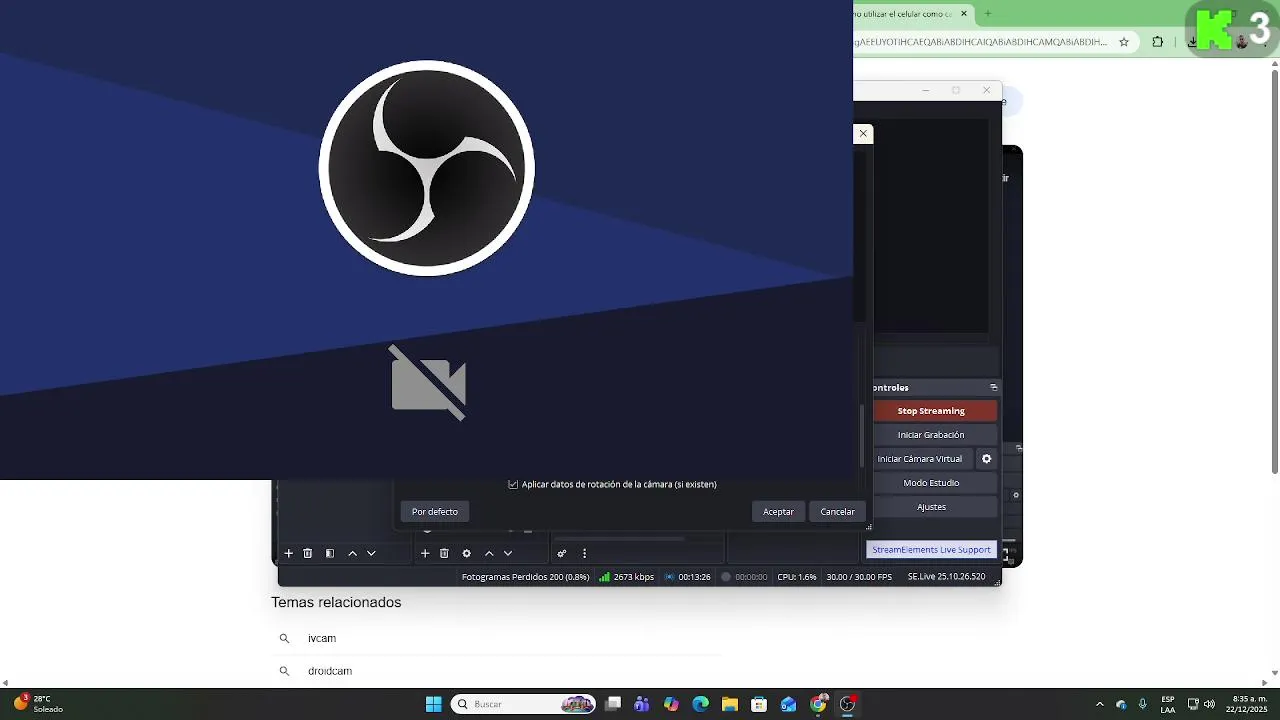The image size is (1280, 720).
Task: Toggle 'Aplicar datos de rotación de la cámara' checkbox
Action: [x=513, y=484]
